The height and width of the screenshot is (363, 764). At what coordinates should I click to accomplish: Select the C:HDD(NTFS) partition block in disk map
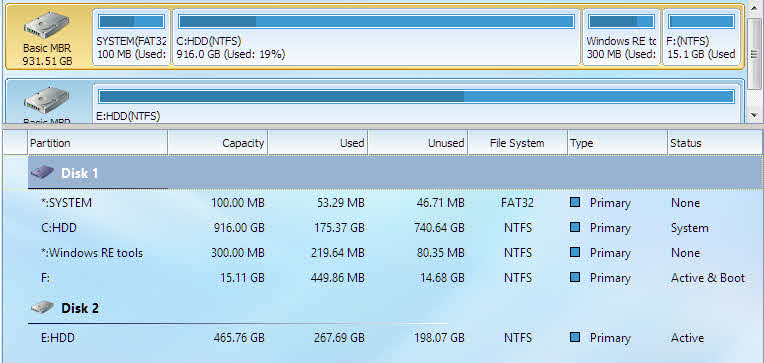[376, 37]
